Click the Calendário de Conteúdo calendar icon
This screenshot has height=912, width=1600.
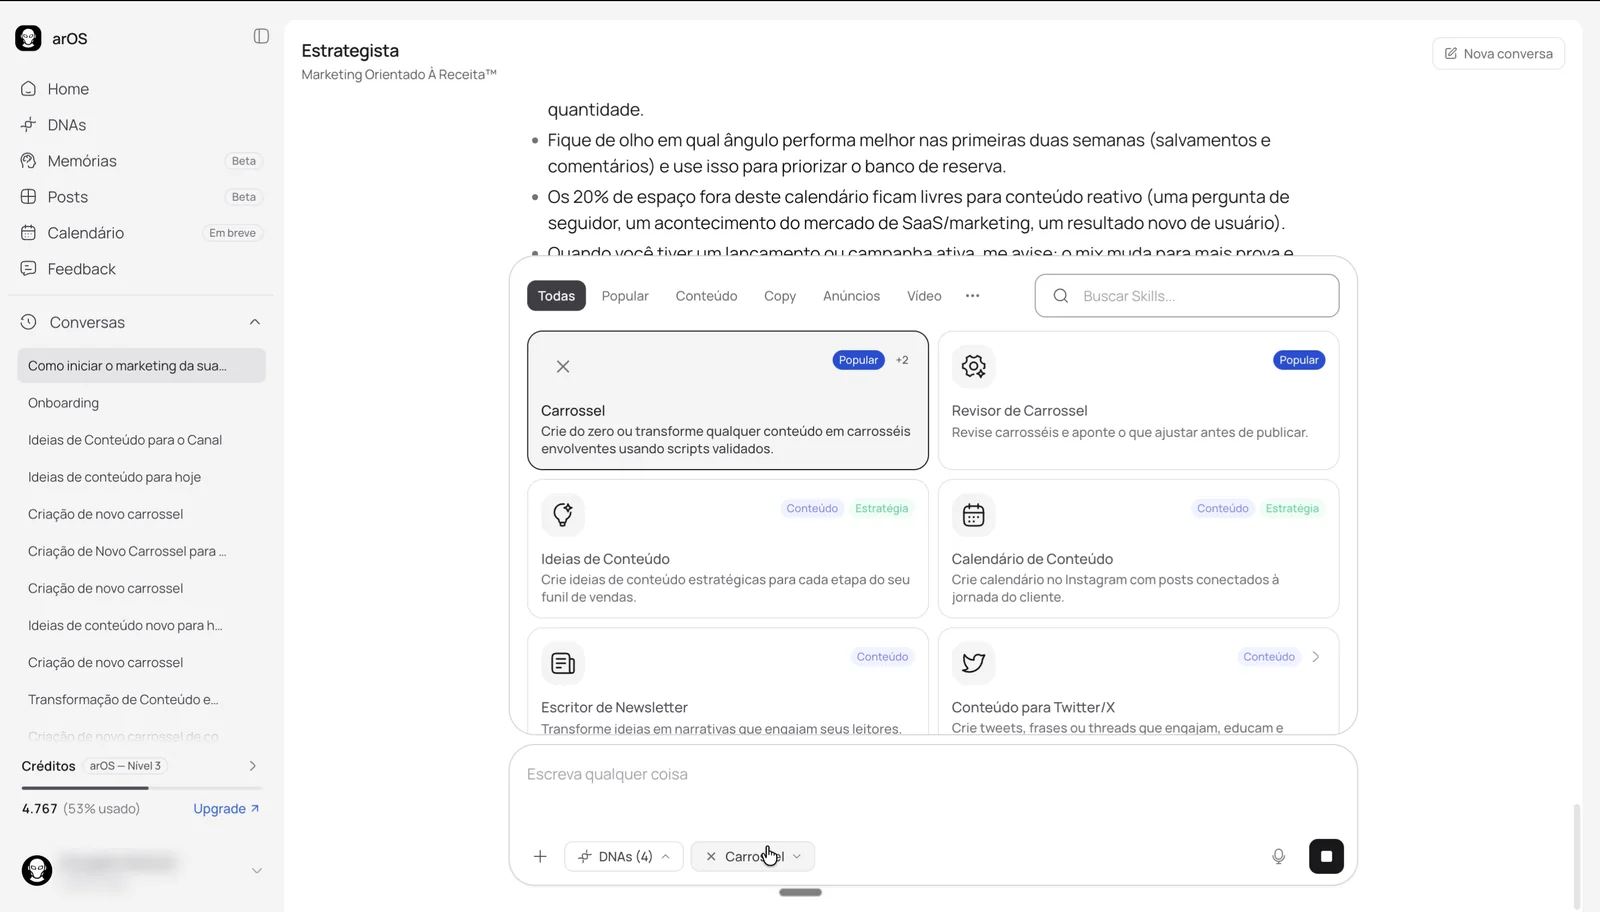pyautogui.click(x=973, y=514)
